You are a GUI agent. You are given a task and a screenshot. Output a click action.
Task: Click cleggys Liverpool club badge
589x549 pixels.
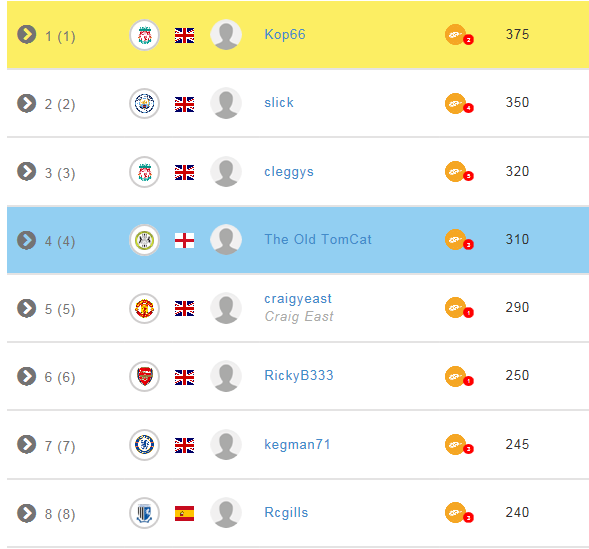pos(145,172)
